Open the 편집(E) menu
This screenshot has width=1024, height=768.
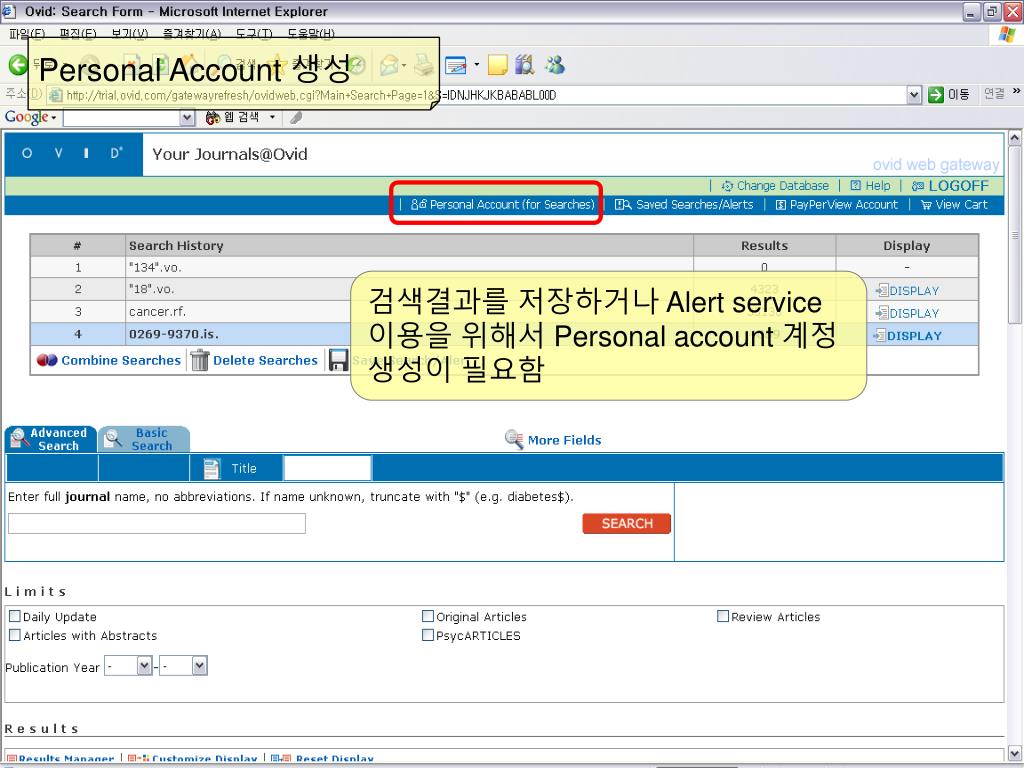pos(78,34)
